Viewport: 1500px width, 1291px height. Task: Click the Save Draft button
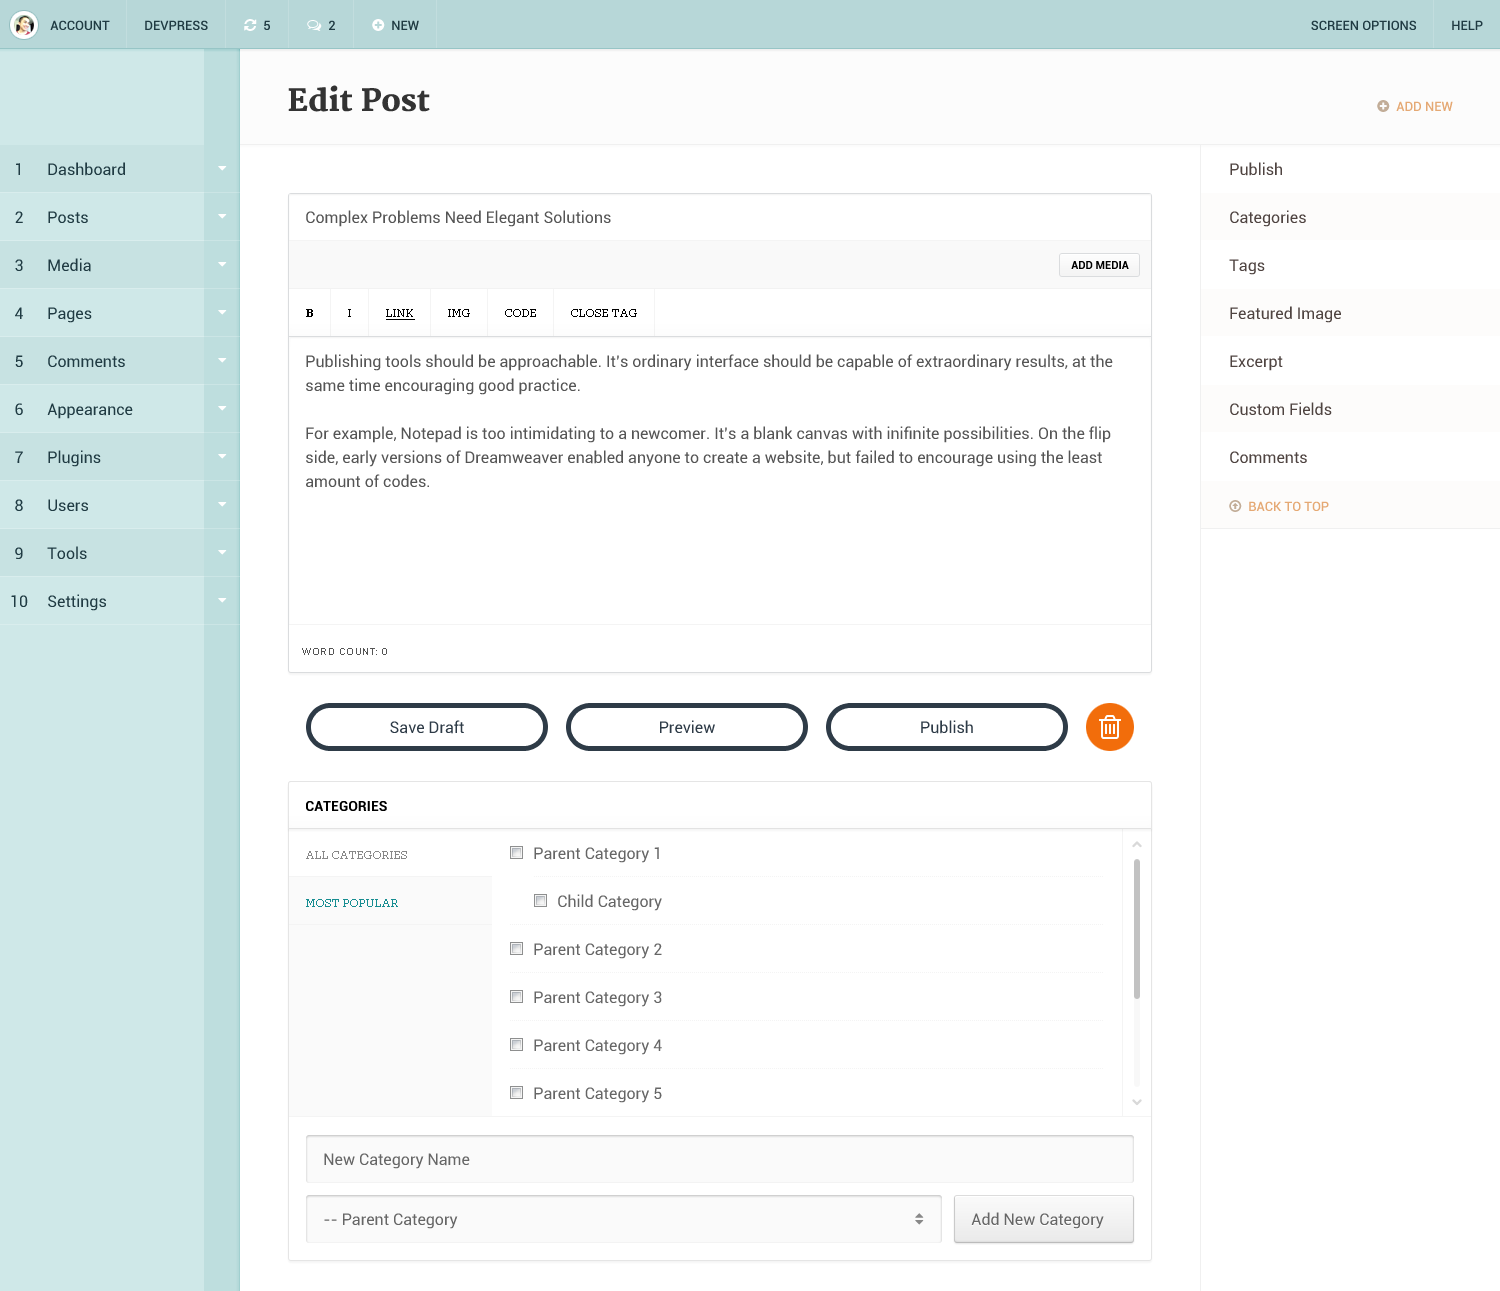point(427,727)
